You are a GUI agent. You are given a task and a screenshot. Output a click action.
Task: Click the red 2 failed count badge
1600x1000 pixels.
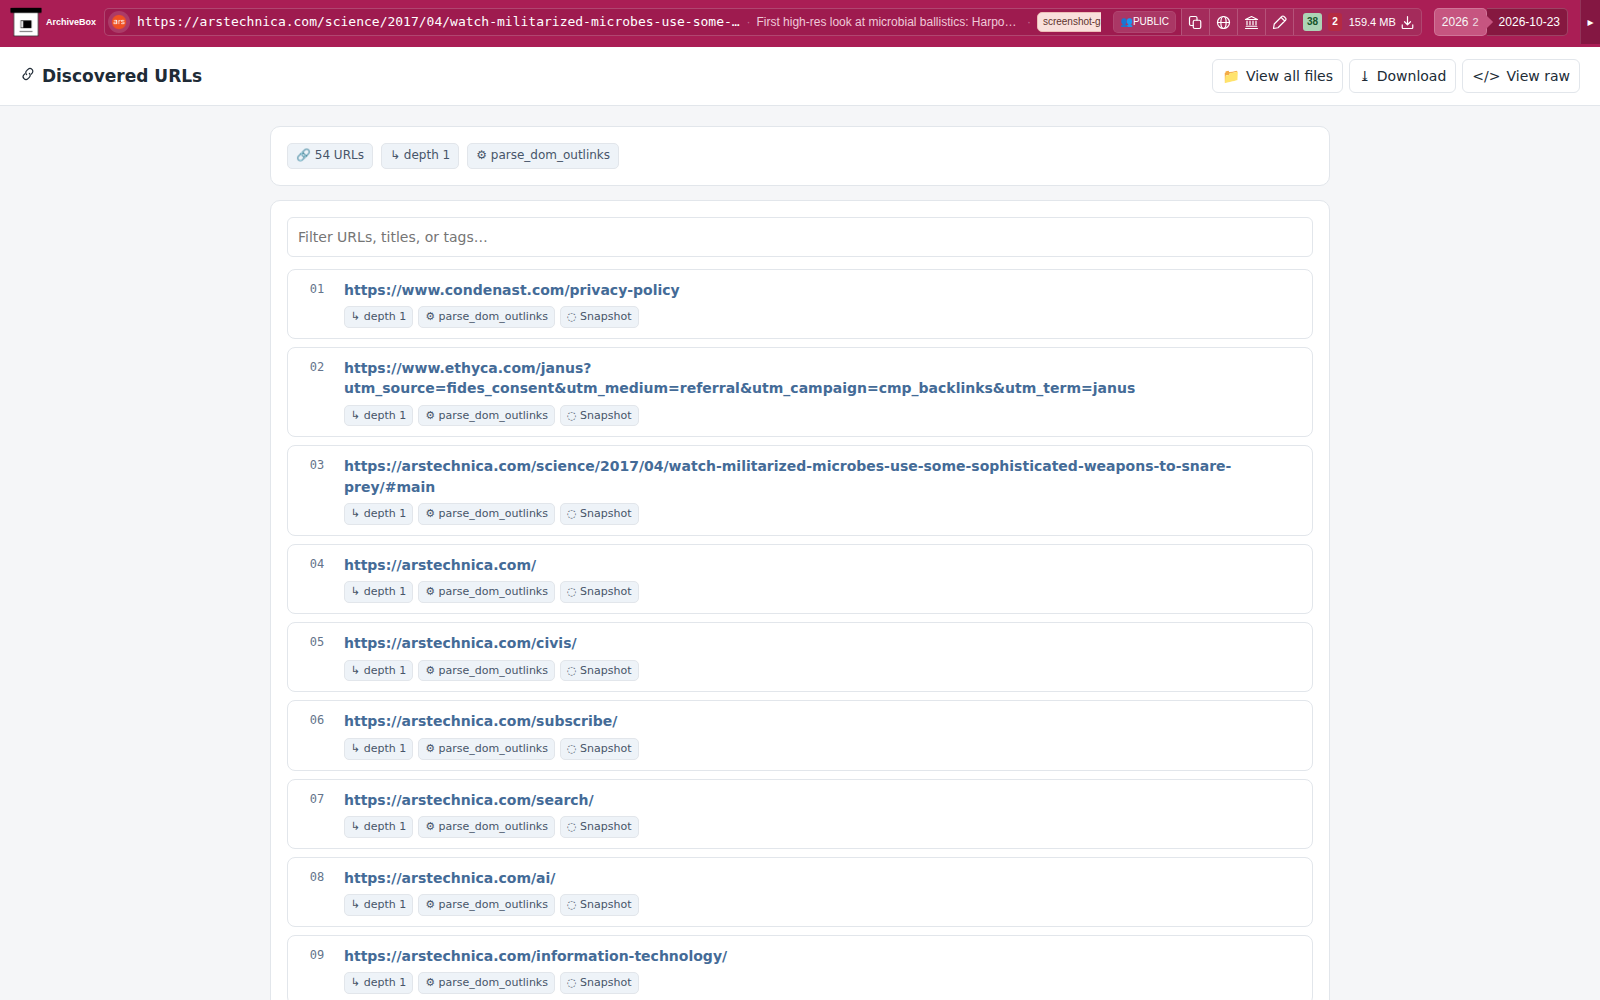click(1334, 22)
